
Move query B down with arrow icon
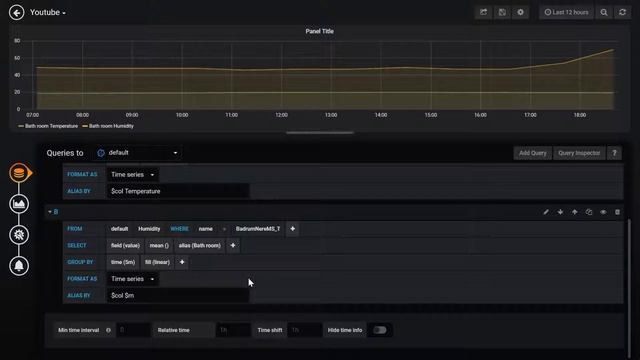pyautogui.click(x=560, y=212)
